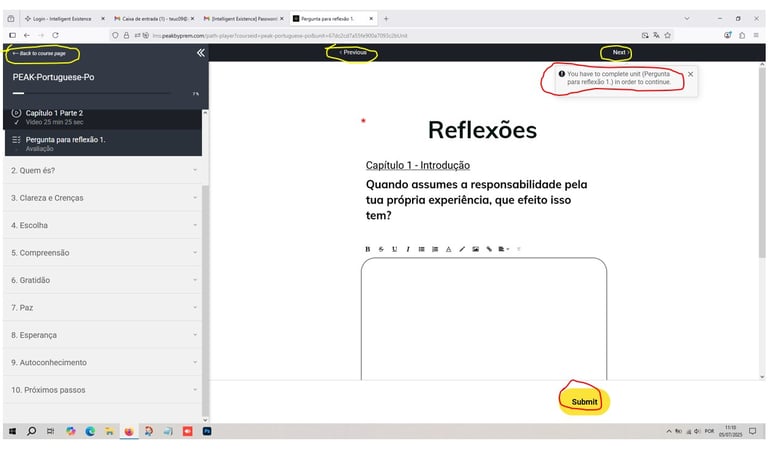Apply underline formatting in the editor toolbar
768x449 pixels.
(394, 249)
